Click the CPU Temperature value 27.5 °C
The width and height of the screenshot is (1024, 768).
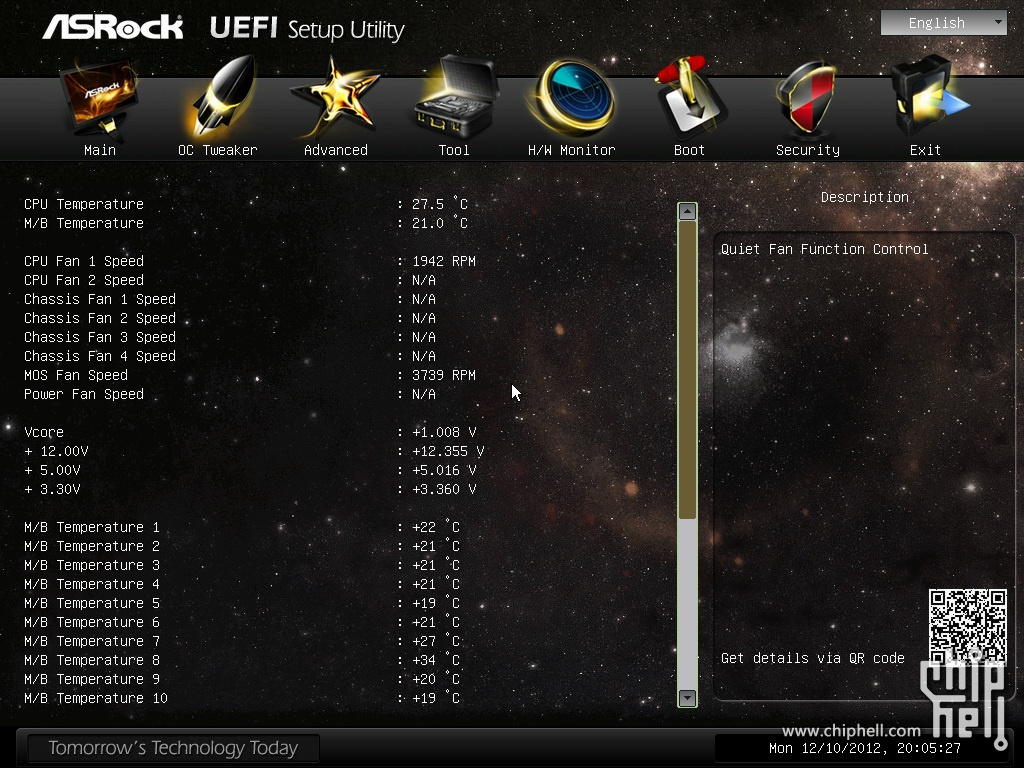point(440,204)
